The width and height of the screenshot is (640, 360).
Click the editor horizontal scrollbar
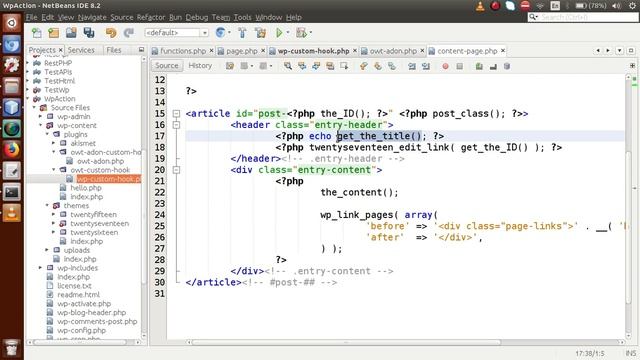point(346,342)
